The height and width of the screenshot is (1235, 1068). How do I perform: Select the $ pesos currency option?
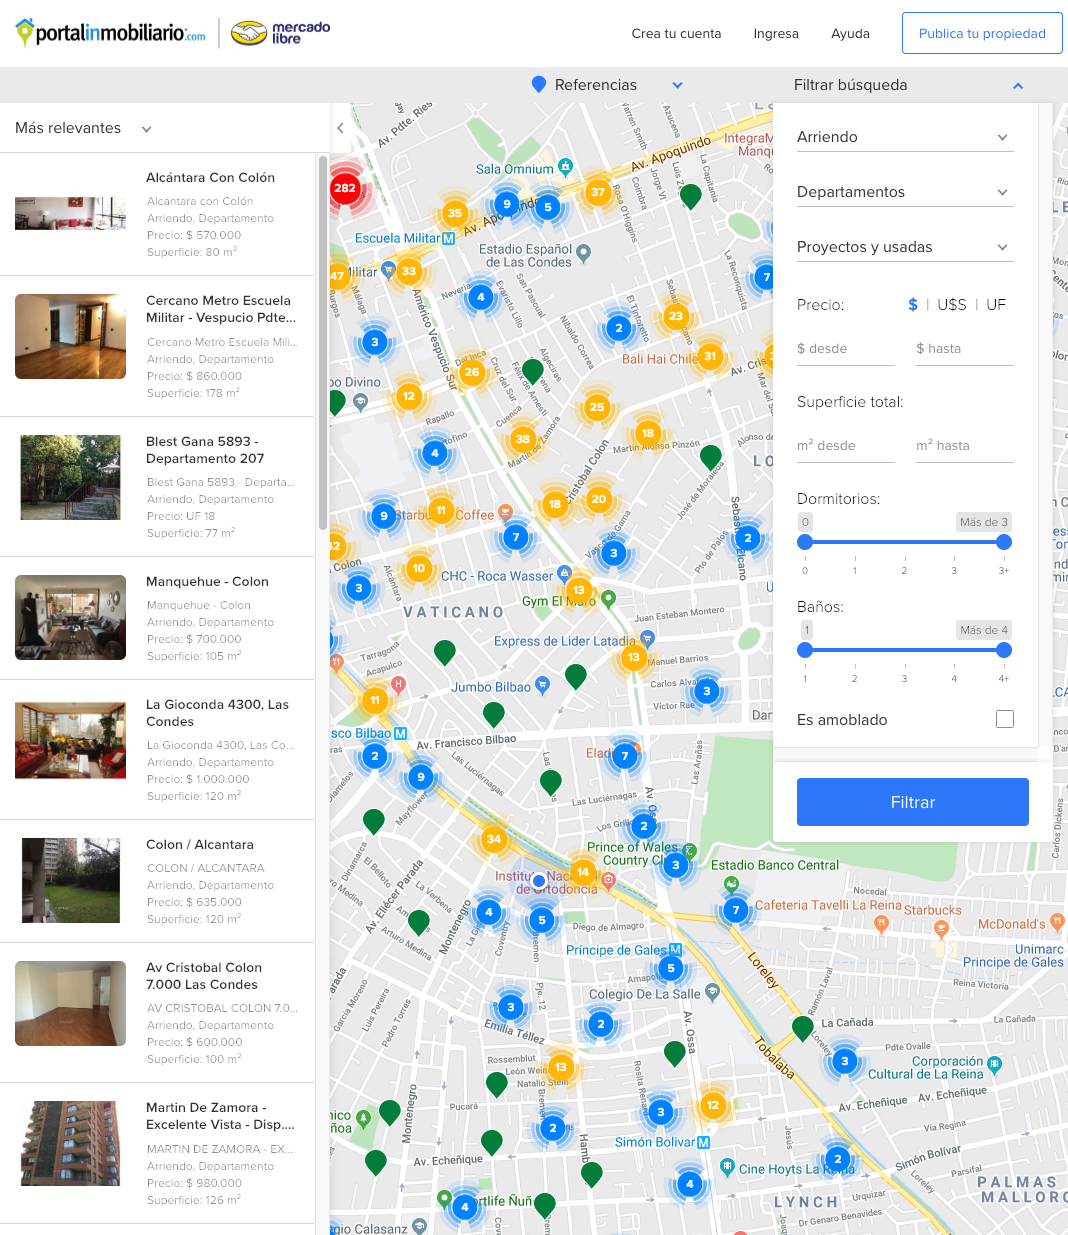(913, 305)
